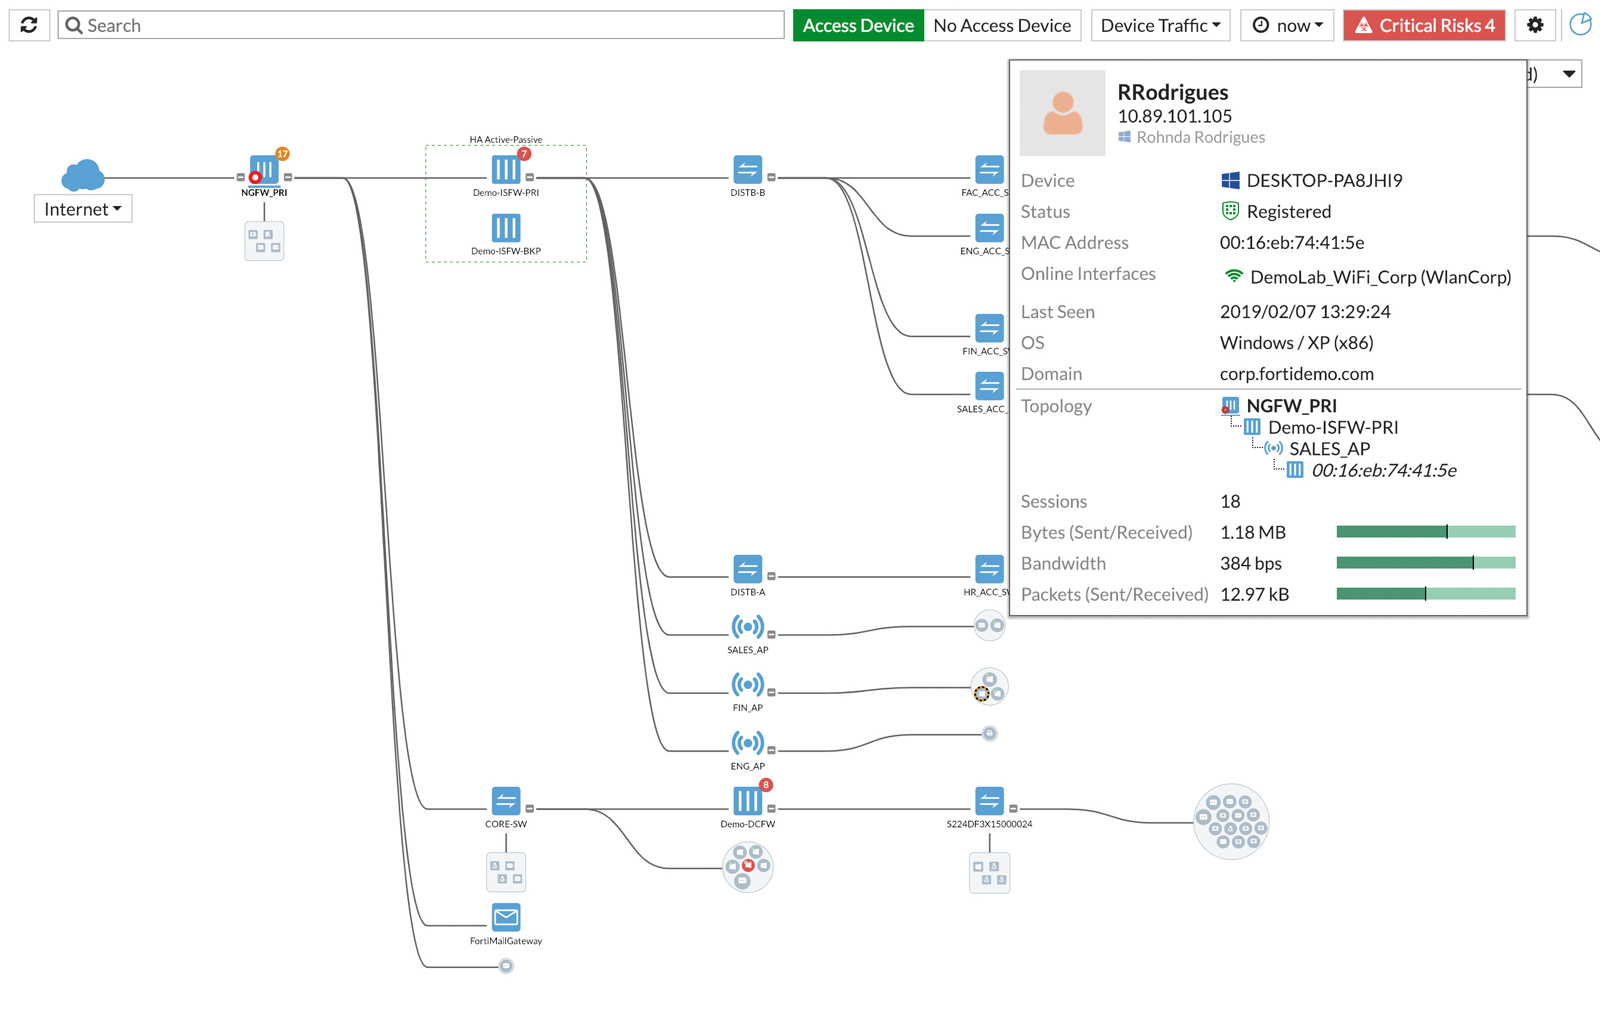Select the NGFW_PRI firewall node
Viewport: 1600px width, 1022px height.
[264, 170]
